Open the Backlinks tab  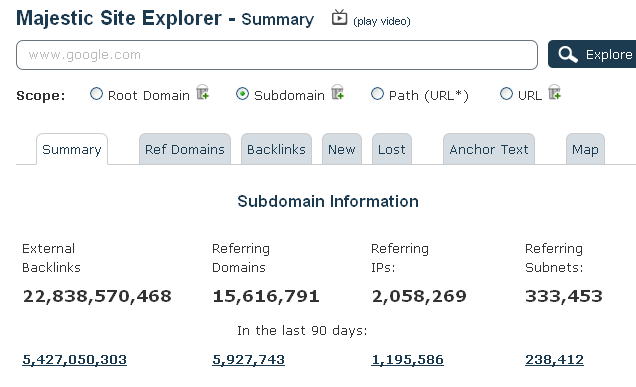point(276,149)
